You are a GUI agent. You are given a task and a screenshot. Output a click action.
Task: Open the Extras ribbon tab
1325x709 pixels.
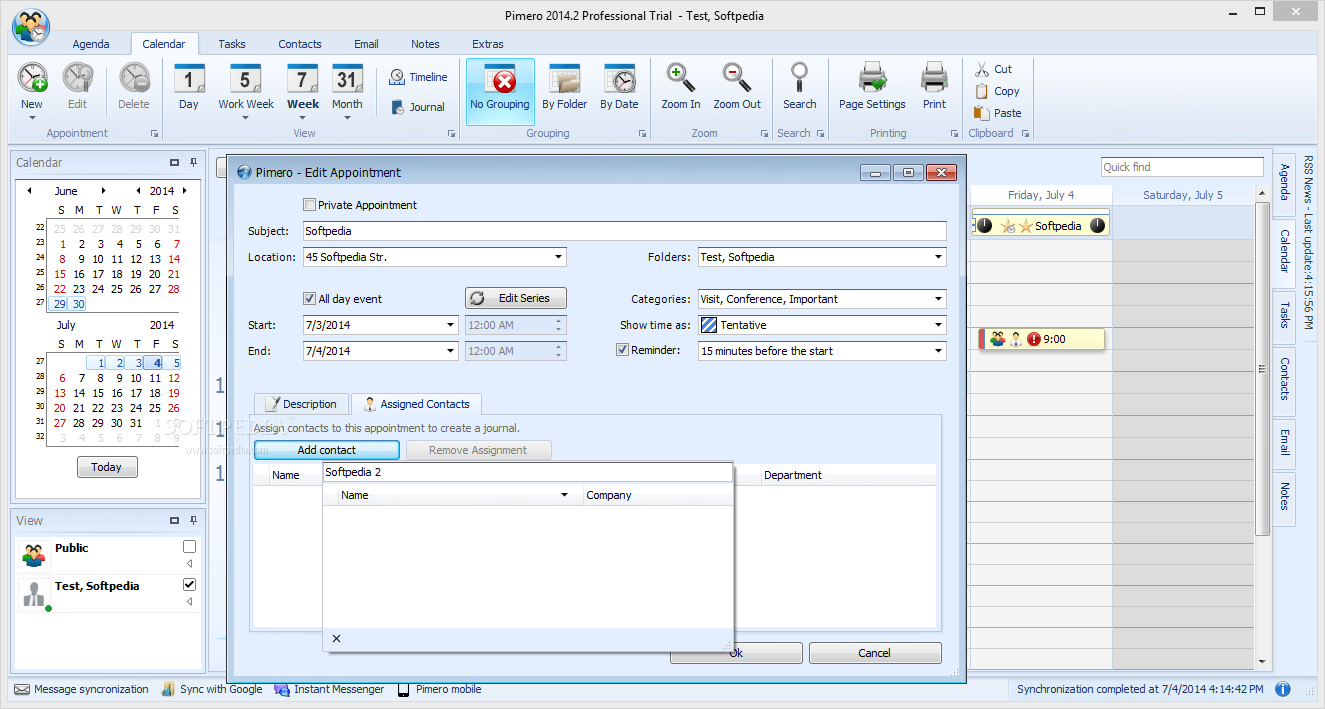(x=488, y=44)
